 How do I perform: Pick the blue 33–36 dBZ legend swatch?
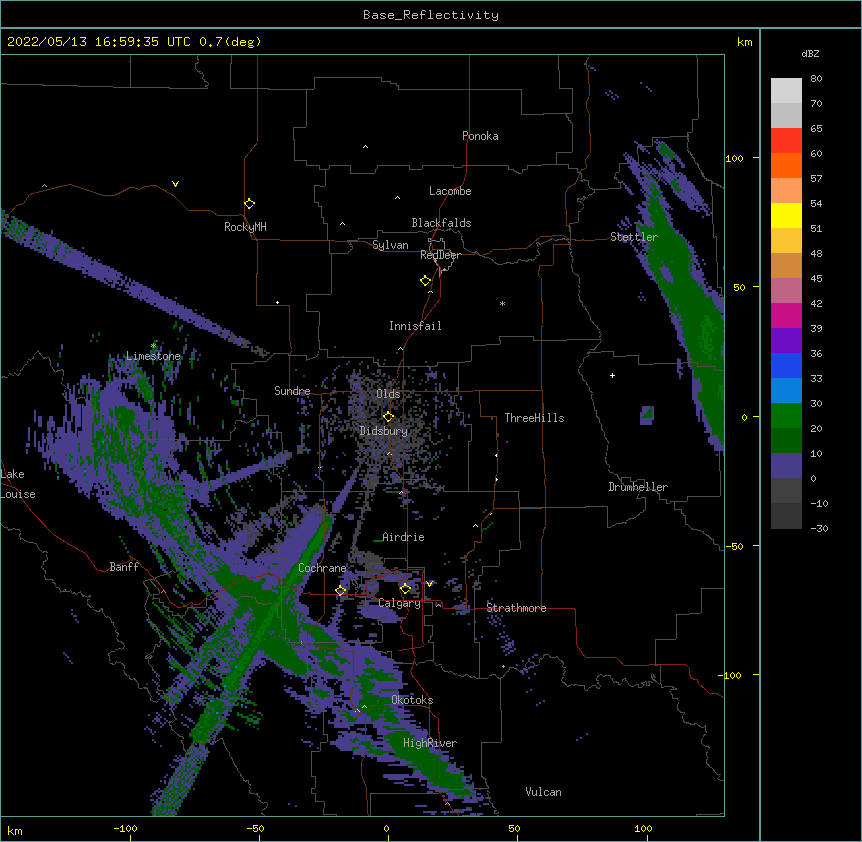tap(786, 365)
